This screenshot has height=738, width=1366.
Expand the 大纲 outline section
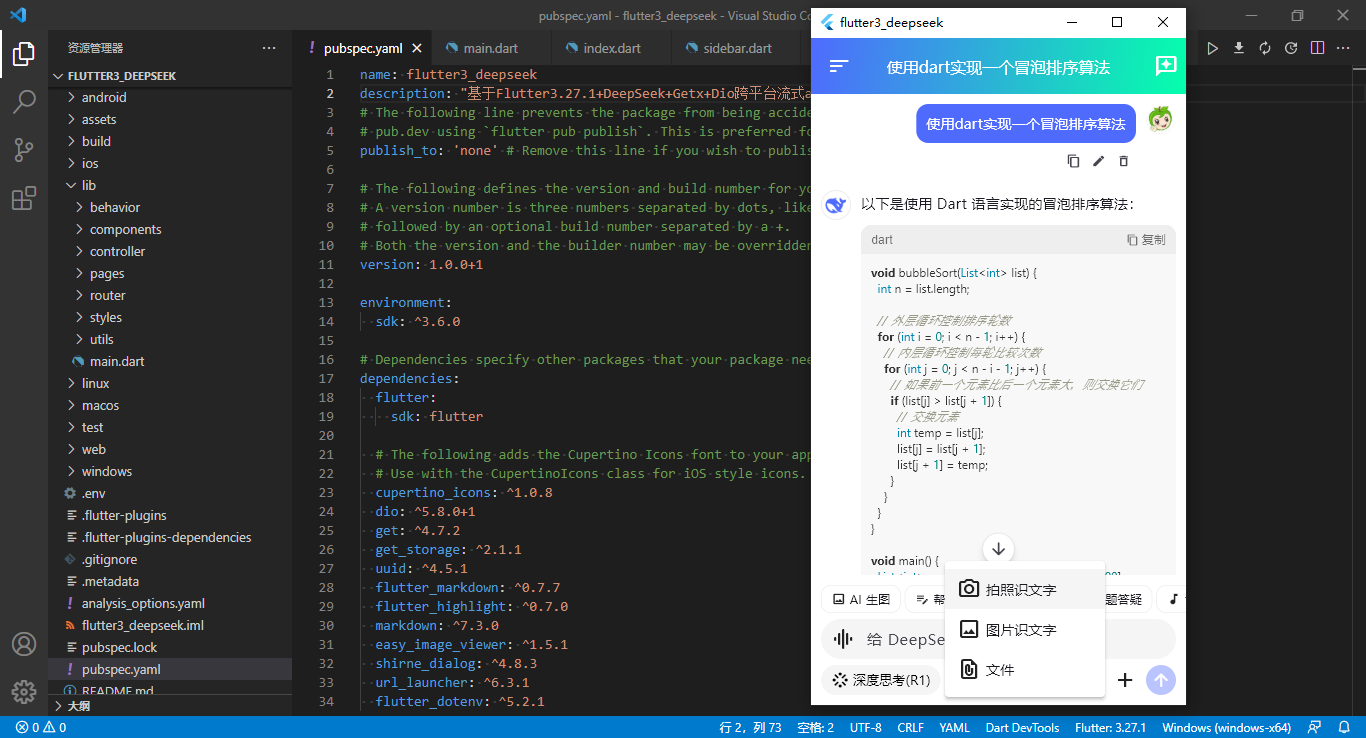(x=78, y=705)
